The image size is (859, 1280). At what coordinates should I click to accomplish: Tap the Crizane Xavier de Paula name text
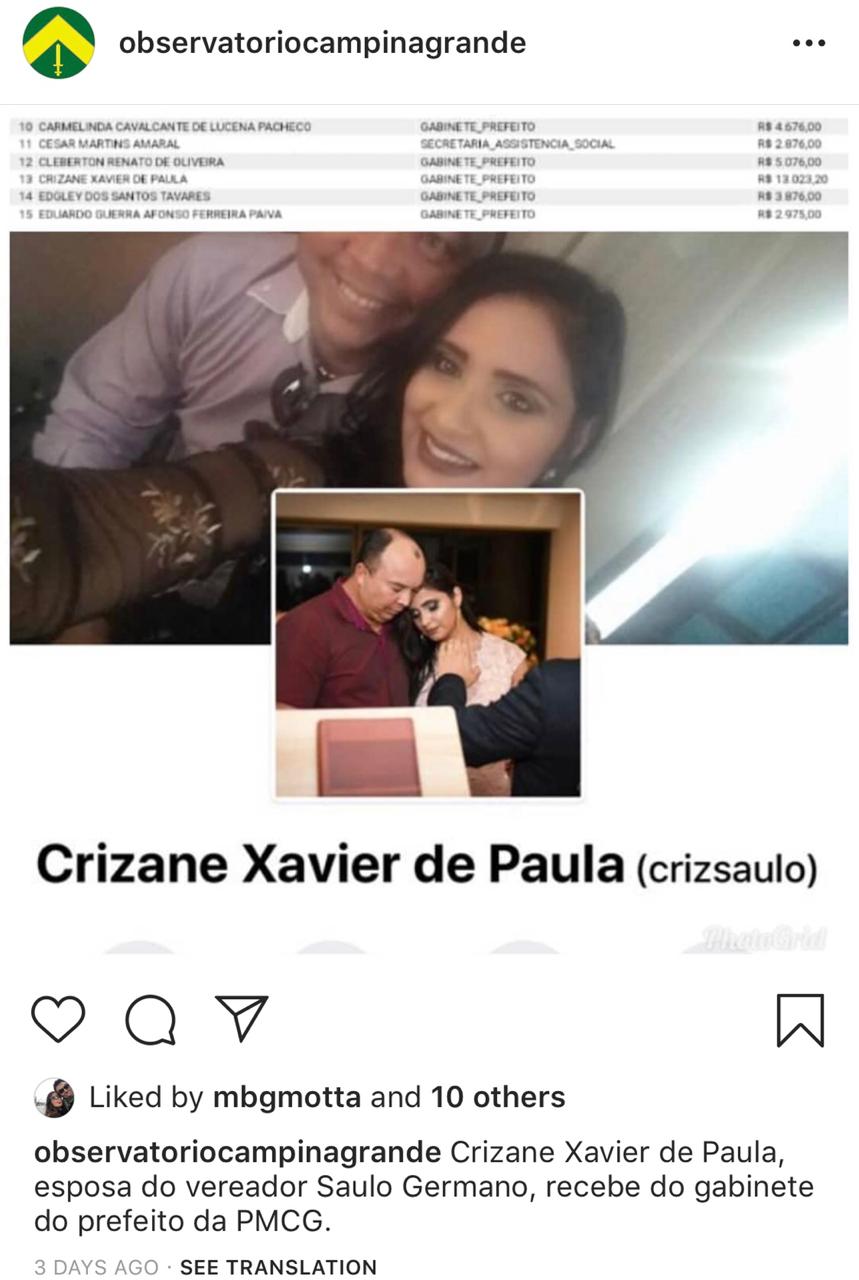330,865
